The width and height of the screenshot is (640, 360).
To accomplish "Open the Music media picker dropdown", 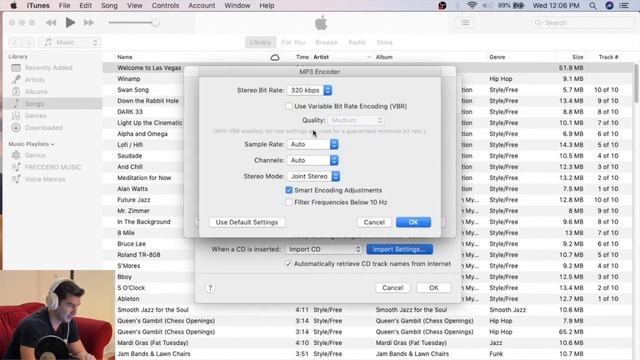I will (x=69, y=42).
